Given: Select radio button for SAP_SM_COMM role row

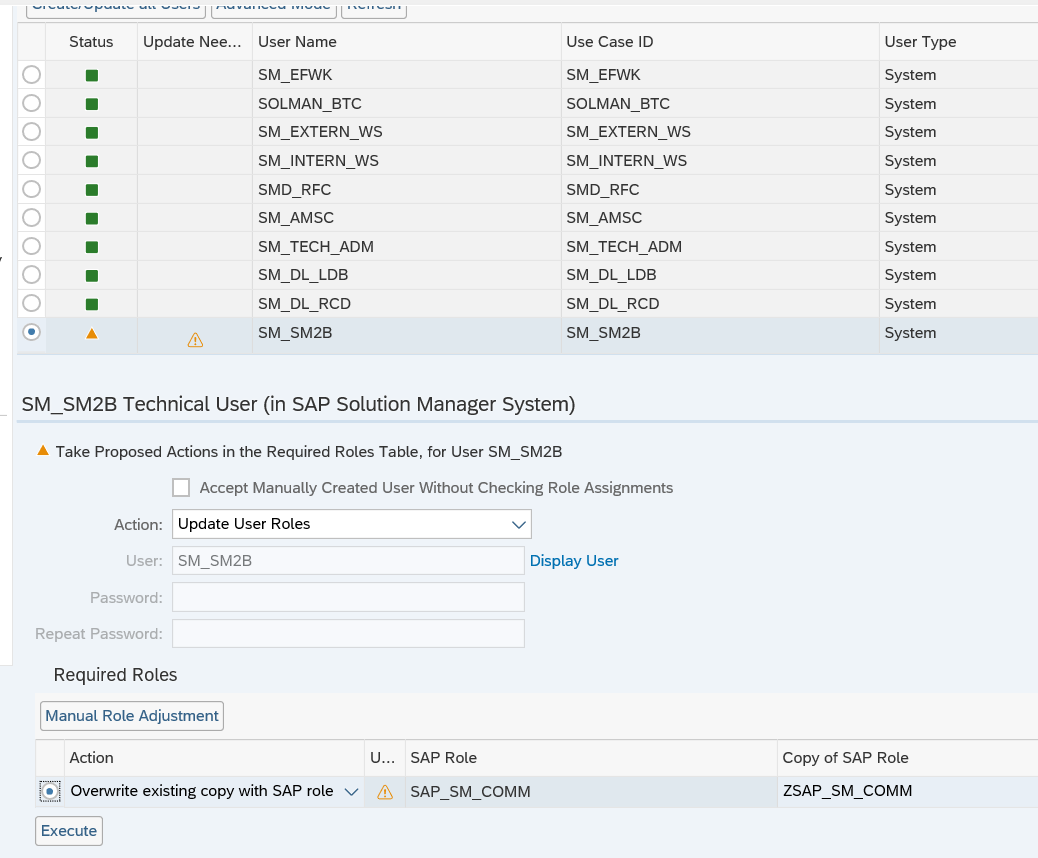Looking at the screenshot, I should click(50, 792).
